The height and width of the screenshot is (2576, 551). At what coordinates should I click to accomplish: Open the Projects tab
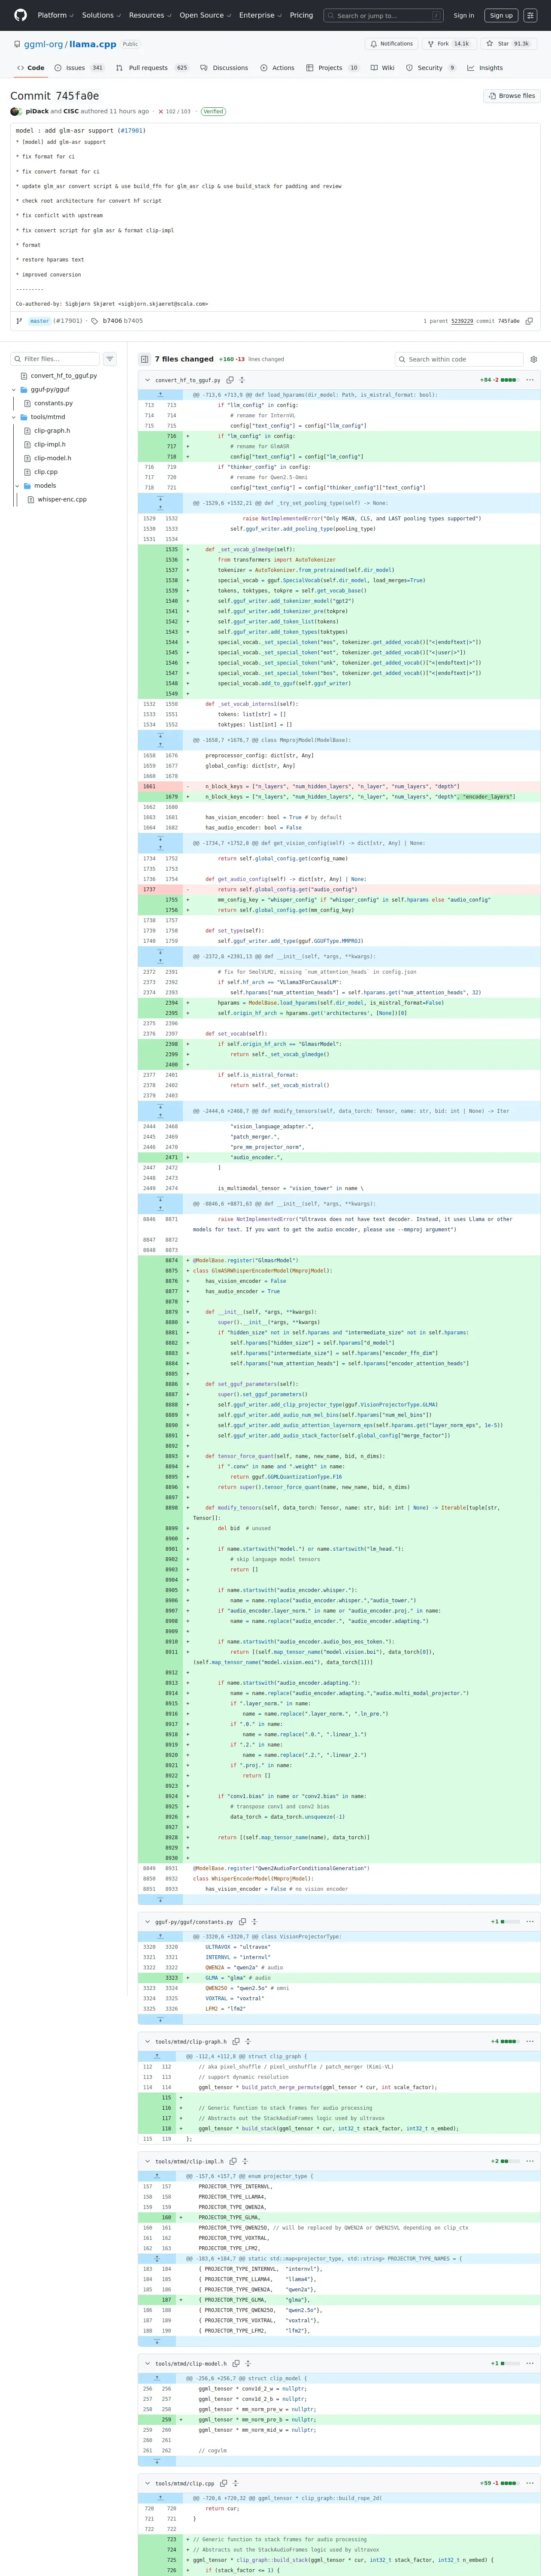(333, 68)
